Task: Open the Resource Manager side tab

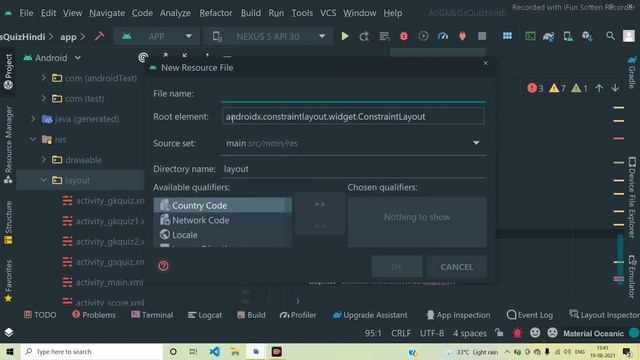Action: coord(8,144)
